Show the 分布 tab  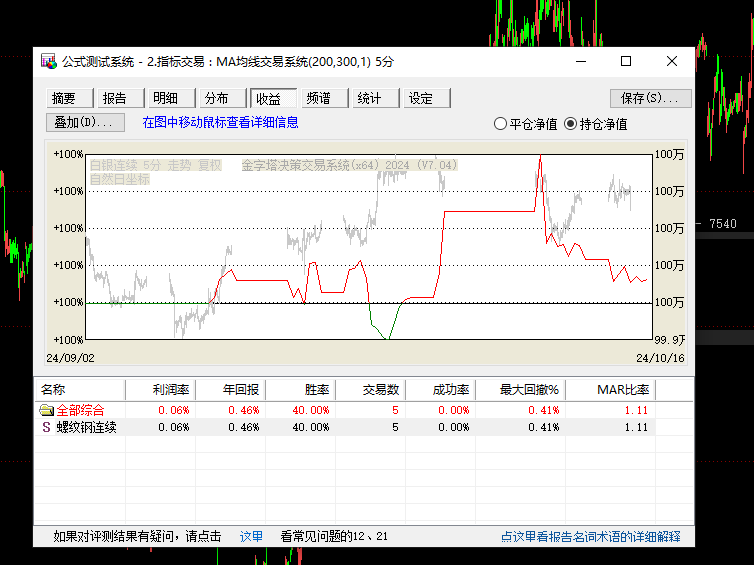223,98
